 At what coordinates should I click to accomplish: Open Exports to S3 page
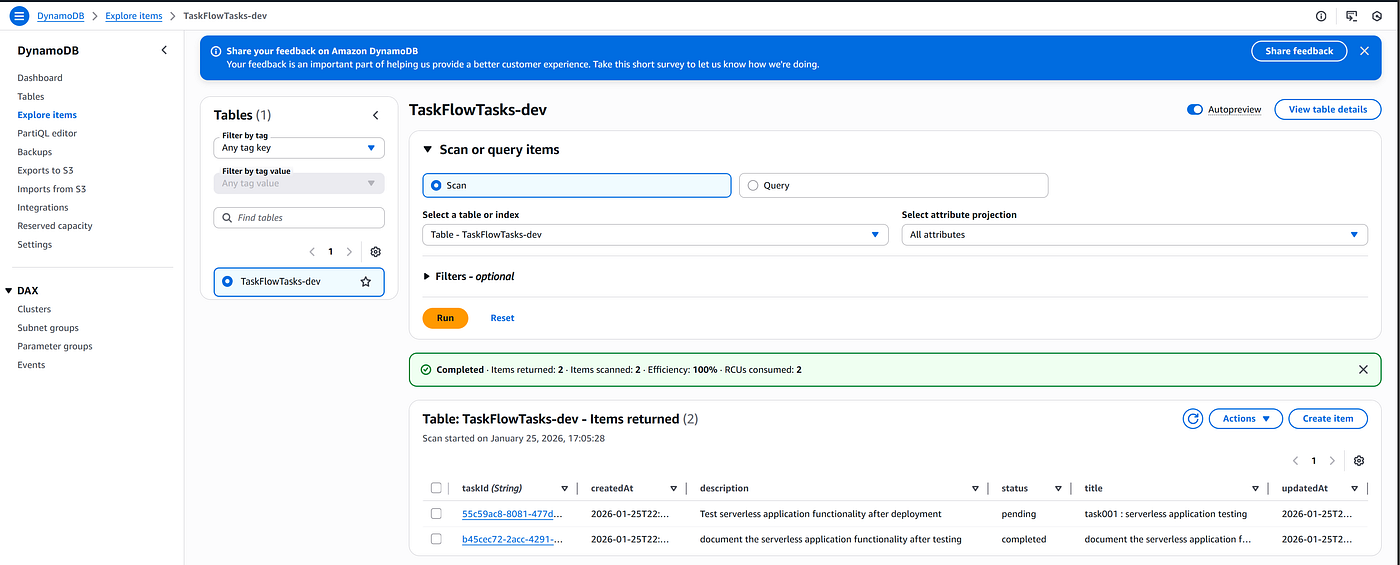tap(45, 170)
